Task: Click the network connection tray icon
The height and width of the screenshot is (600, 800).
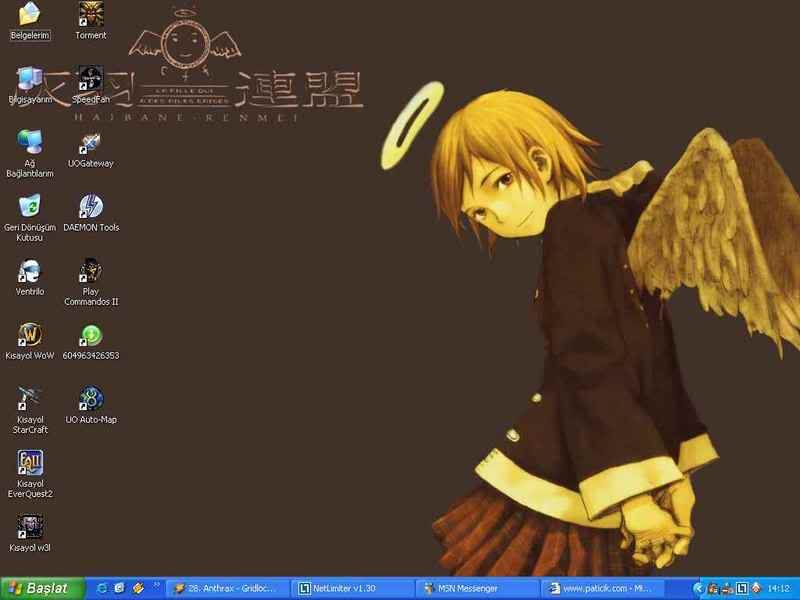Action: [x=728, y=589]
